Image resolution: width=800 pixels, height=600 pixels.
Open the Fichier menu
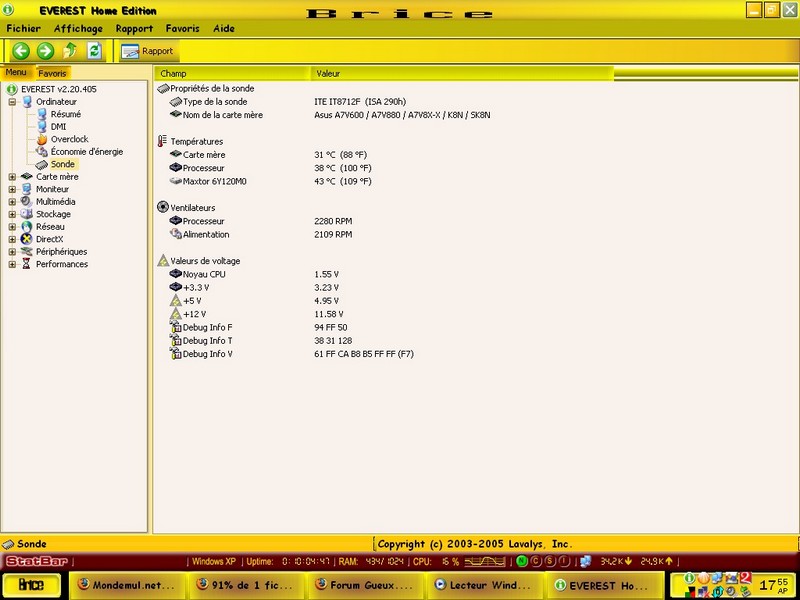point(23,29)
